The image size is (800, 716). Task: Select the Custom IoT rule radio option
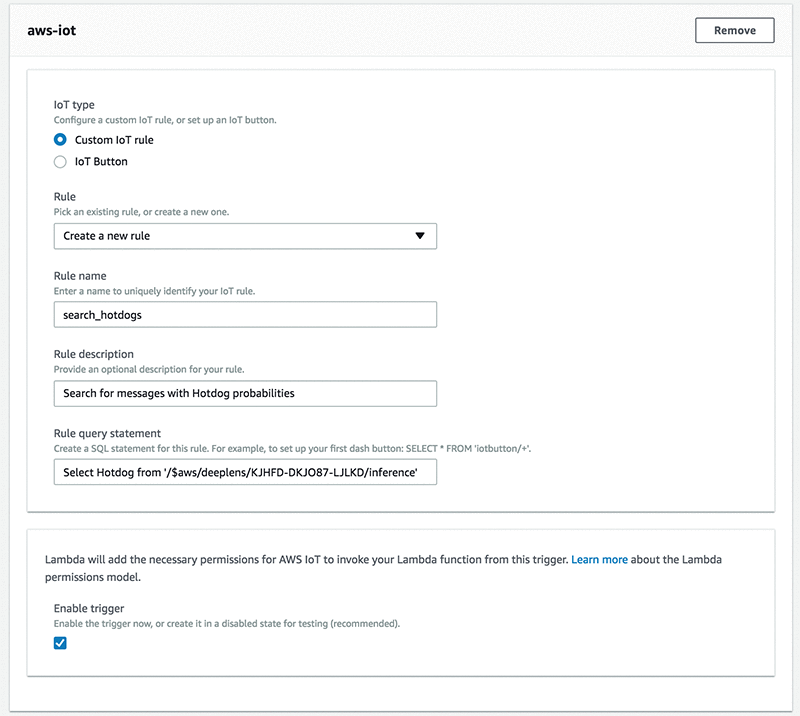pos(60,140)
